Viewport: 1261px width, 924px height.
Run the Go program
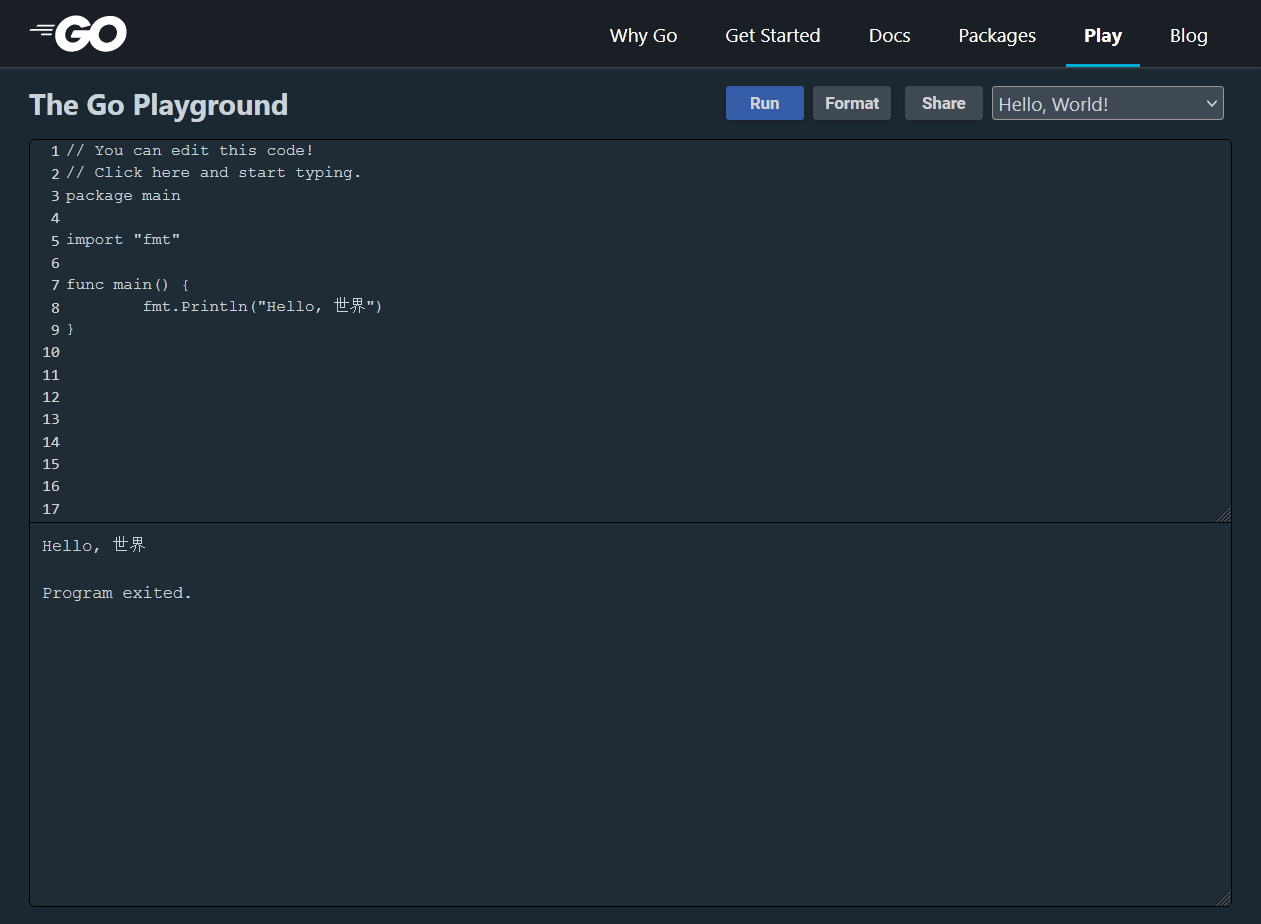[x=764, y=103]
